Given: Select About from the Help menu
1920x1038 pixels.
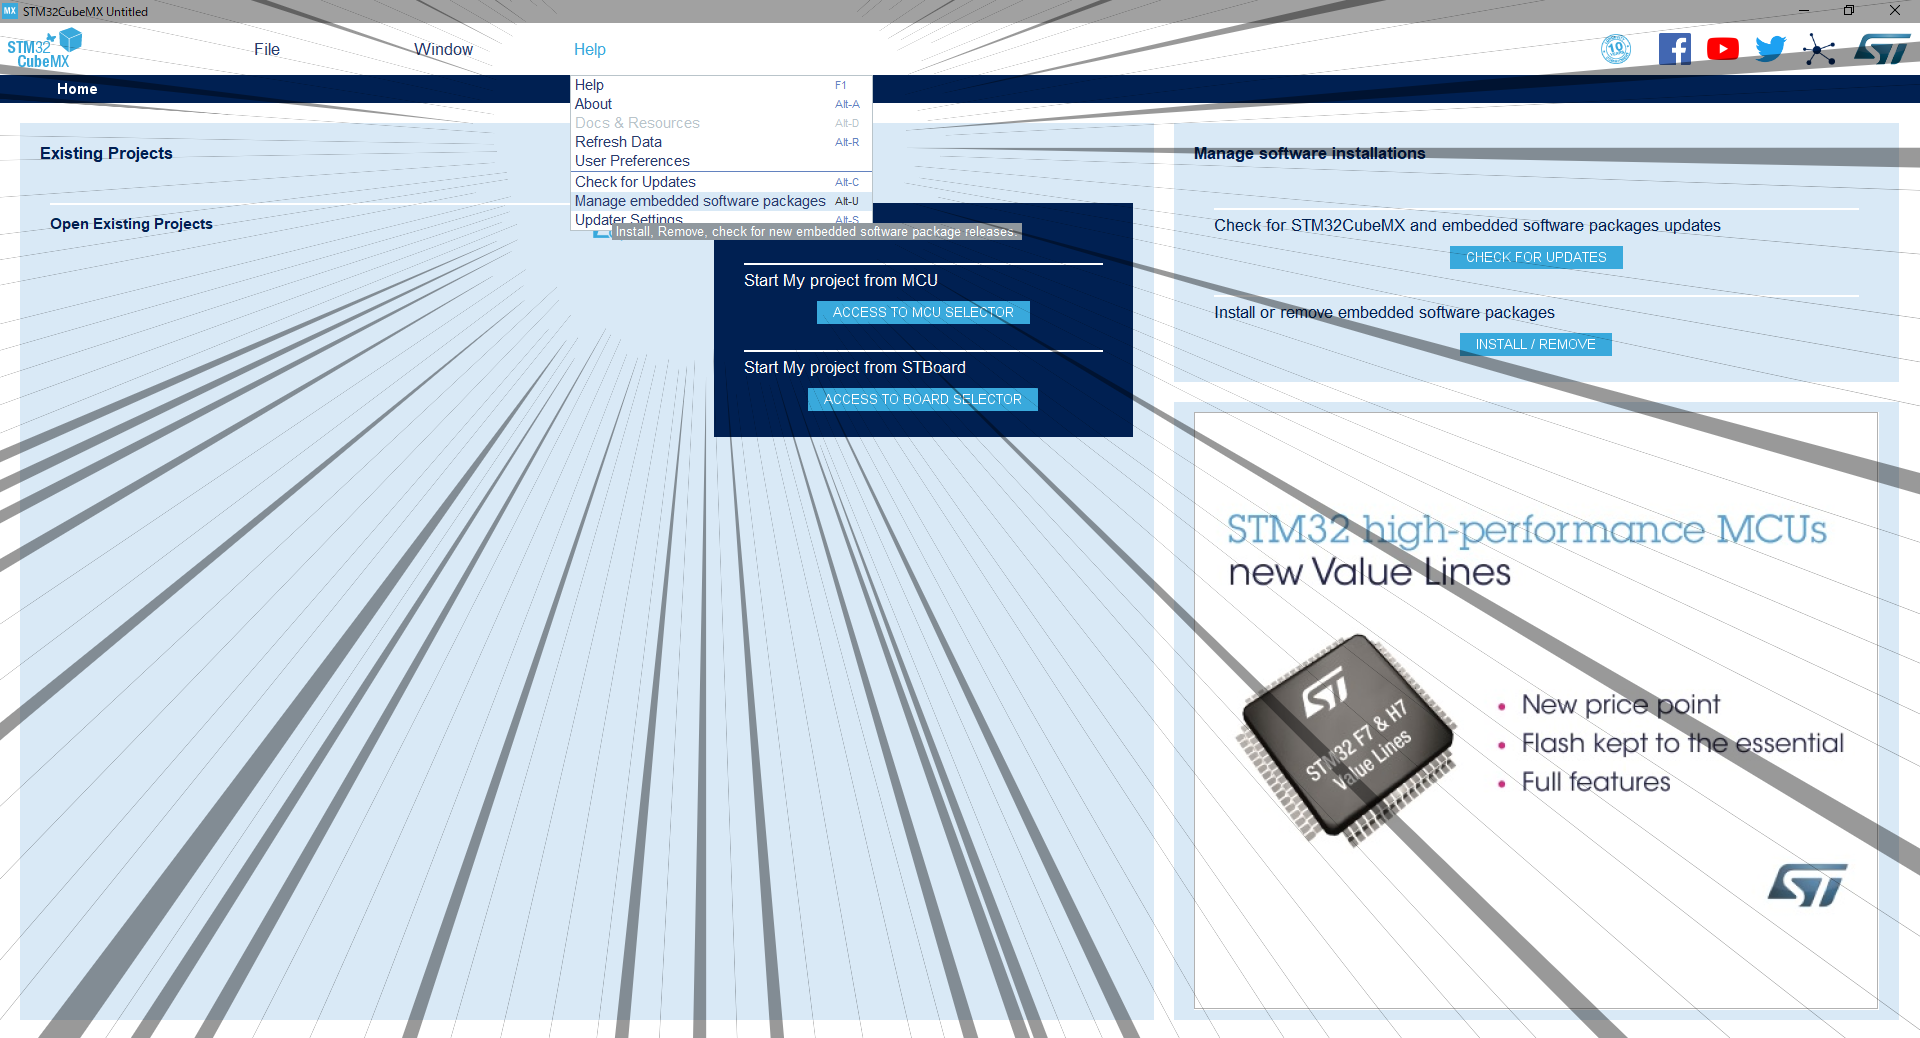Looking at the screenshot, I should pos(593,104).
